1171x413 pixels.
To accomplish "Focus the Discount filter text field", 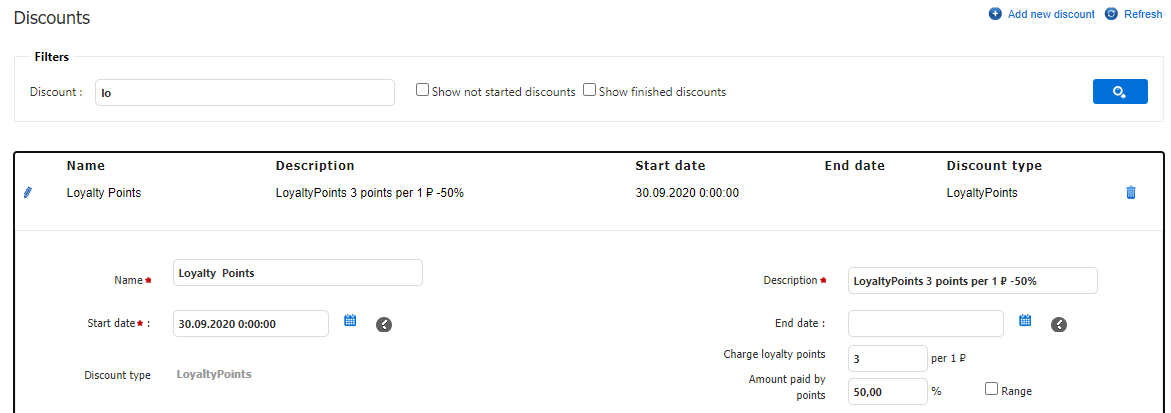I will (x=245, y=92).
